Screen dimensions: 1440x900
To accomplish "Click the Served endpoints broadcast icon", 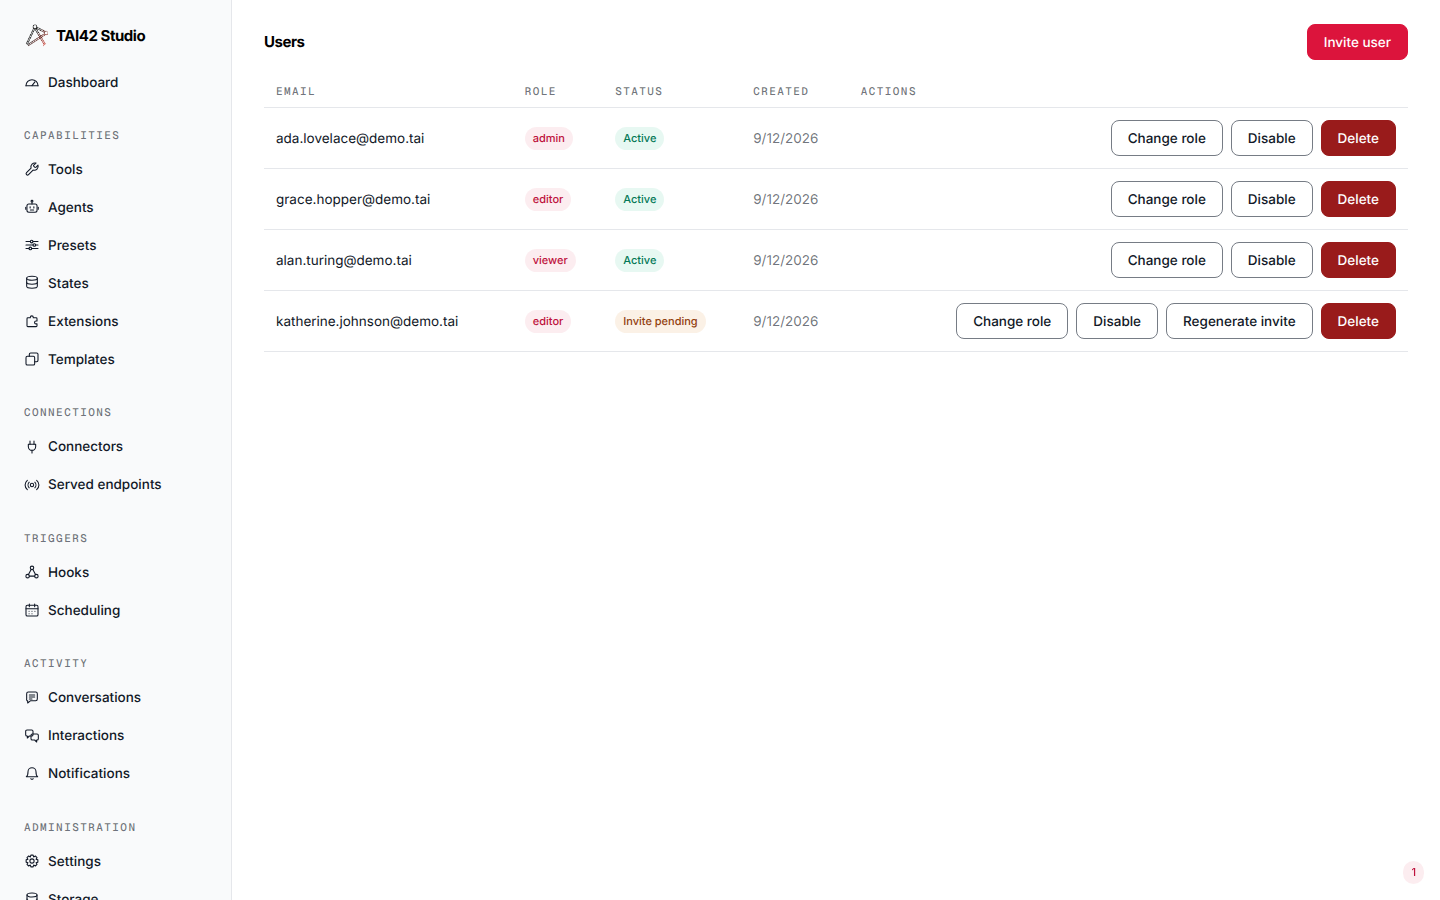I will click(32, 485).
